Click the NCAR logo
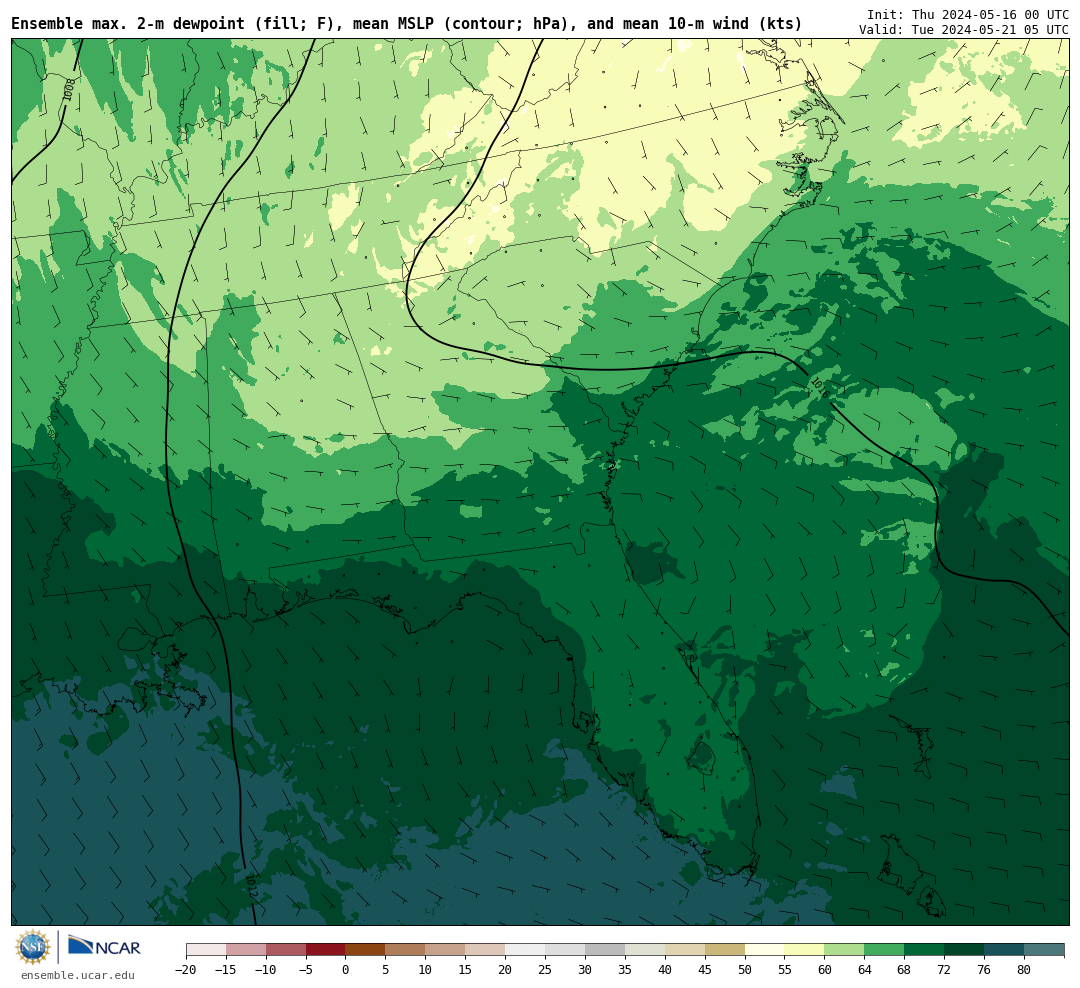The image size is (1080, 988). pyautogui.click(x=105, y=946)
